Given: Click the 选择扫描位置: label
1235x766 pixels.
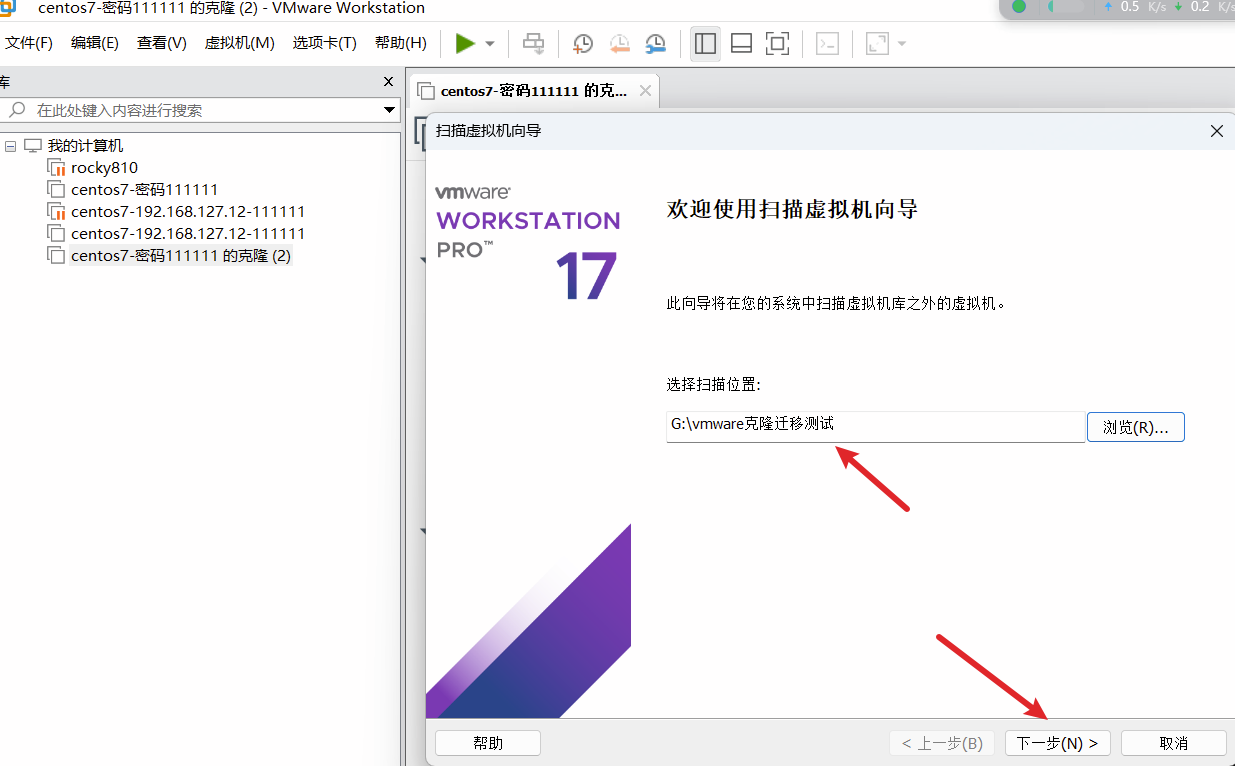Looking at the screenshot, I should point(714,385).
